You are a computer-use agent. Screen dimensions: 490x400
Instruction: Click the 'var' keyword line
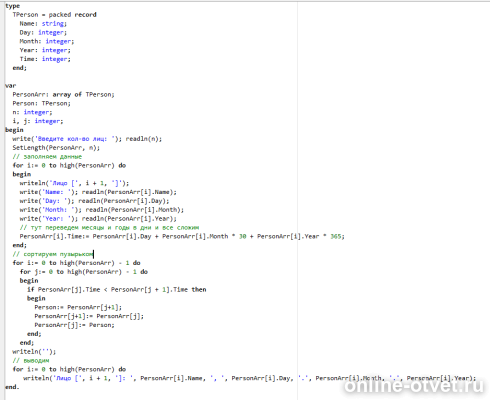tap(10, 86)
